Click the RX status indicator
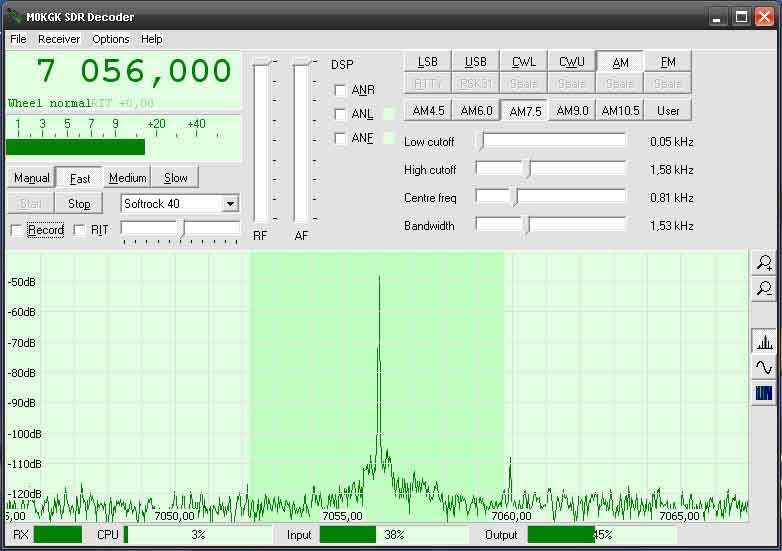 [x=57, y=535]
